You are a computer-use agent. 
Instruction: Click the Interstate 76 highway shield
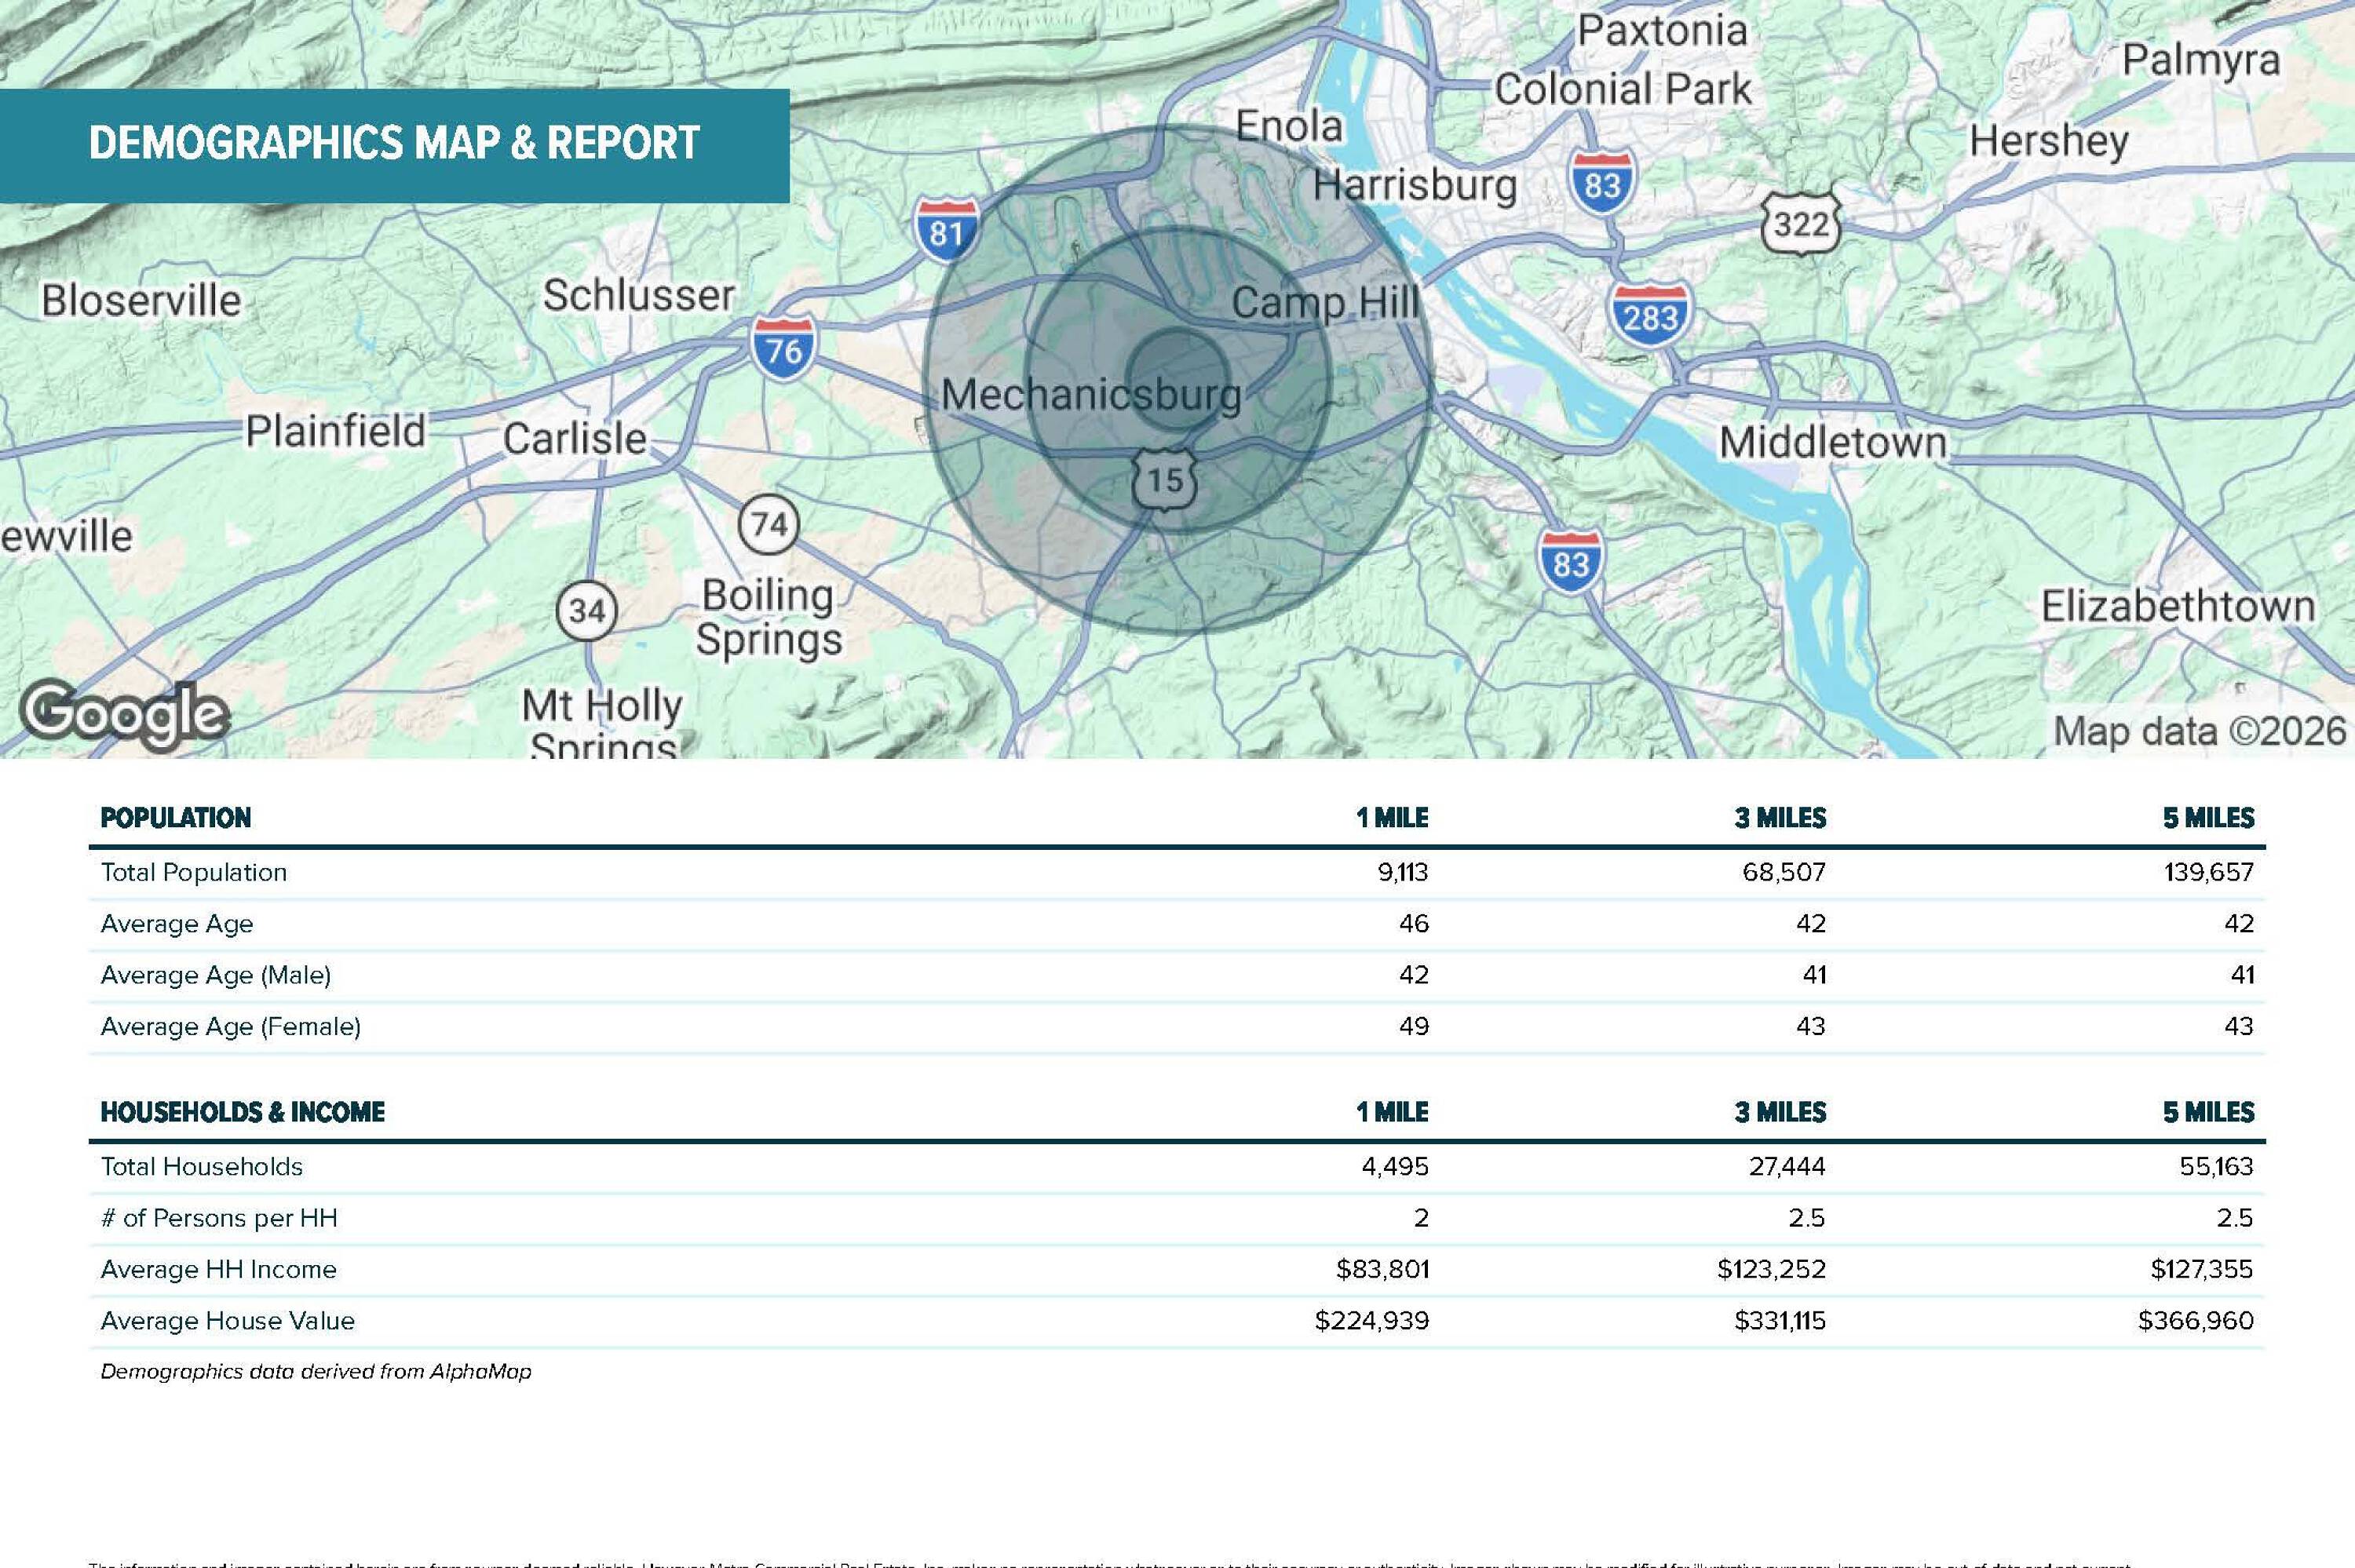click(x=783, y=347)
